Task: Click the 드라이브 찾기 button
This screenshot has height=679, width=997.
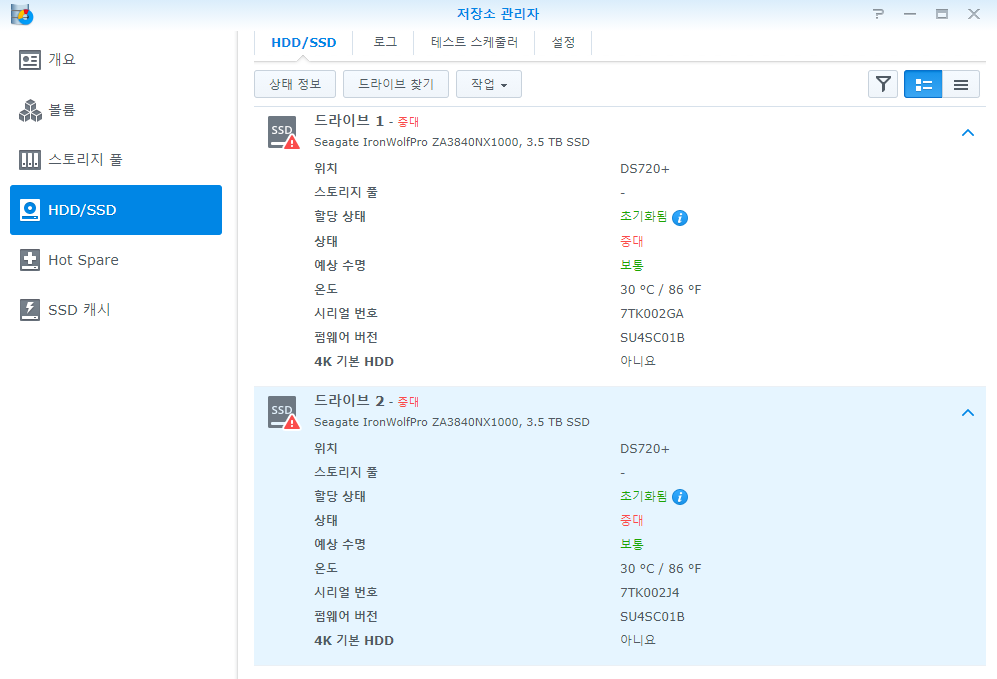Action: 395,84
